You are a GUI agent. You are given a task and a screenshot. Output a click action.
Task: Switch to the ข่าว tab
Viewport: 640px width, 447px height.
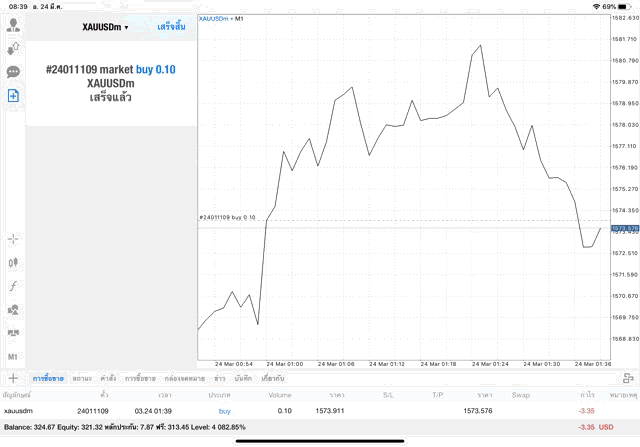(219, 378)
